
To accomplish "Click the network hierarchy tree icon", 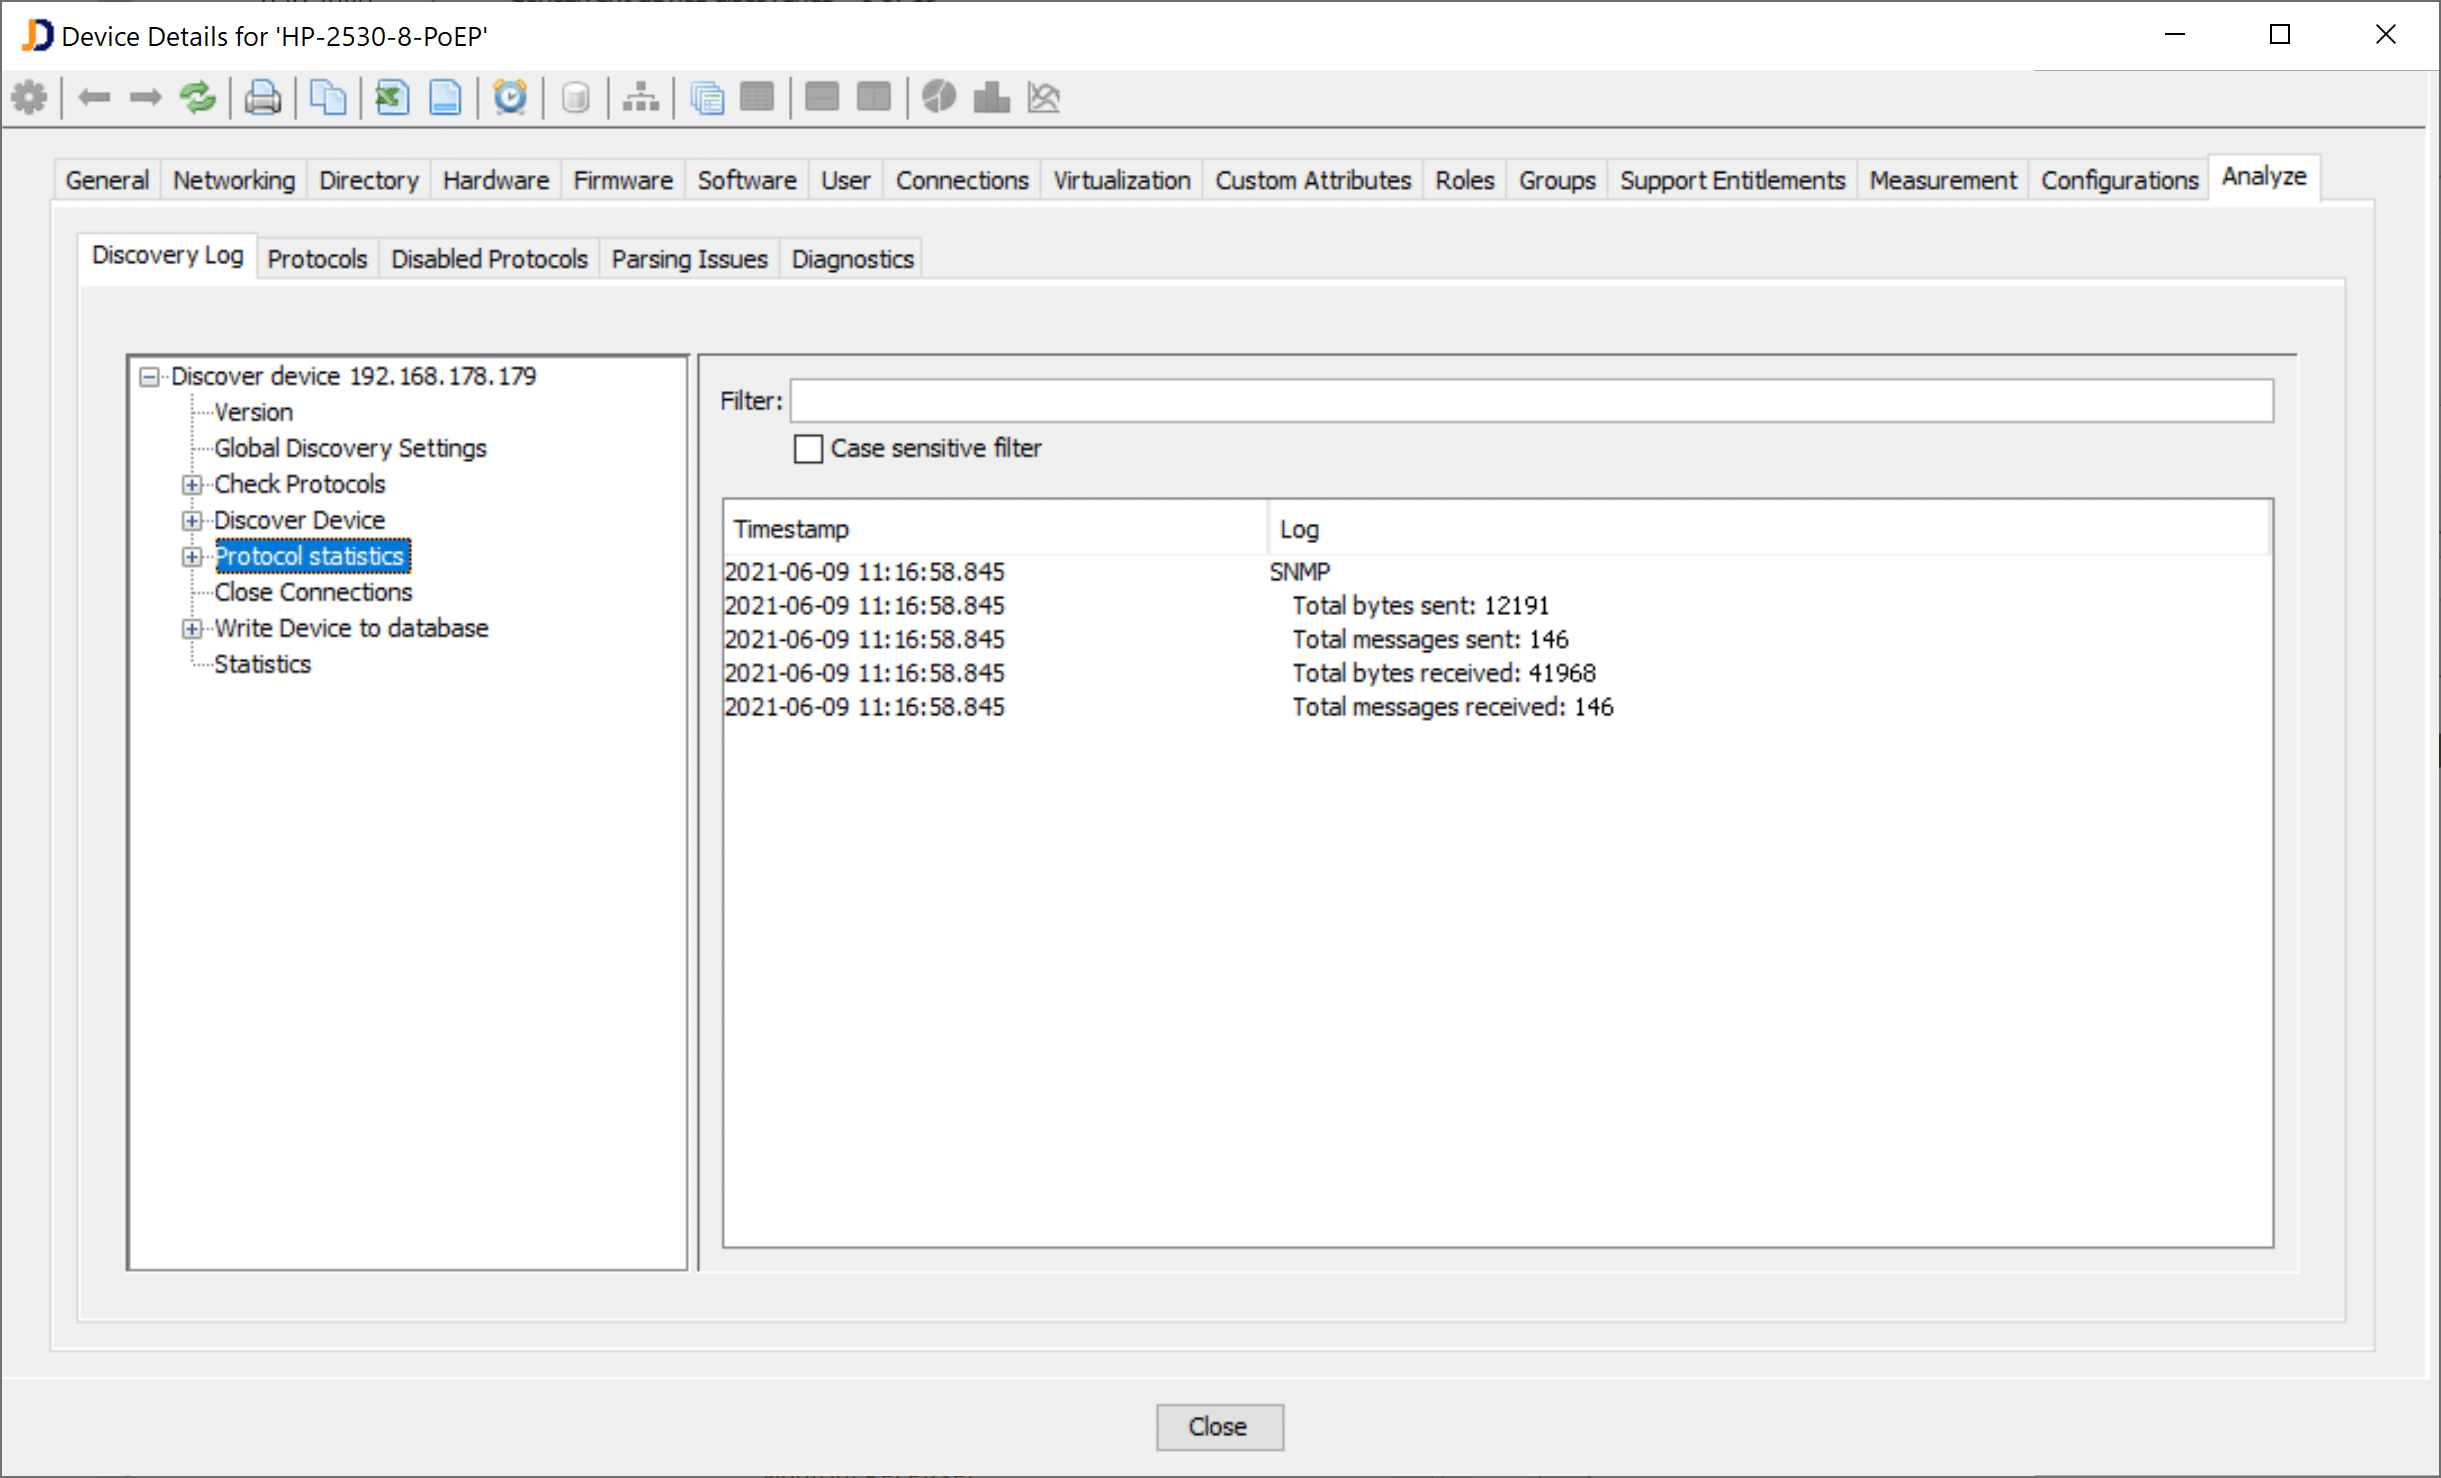I will pyautogui.click(x=640, y=98).
